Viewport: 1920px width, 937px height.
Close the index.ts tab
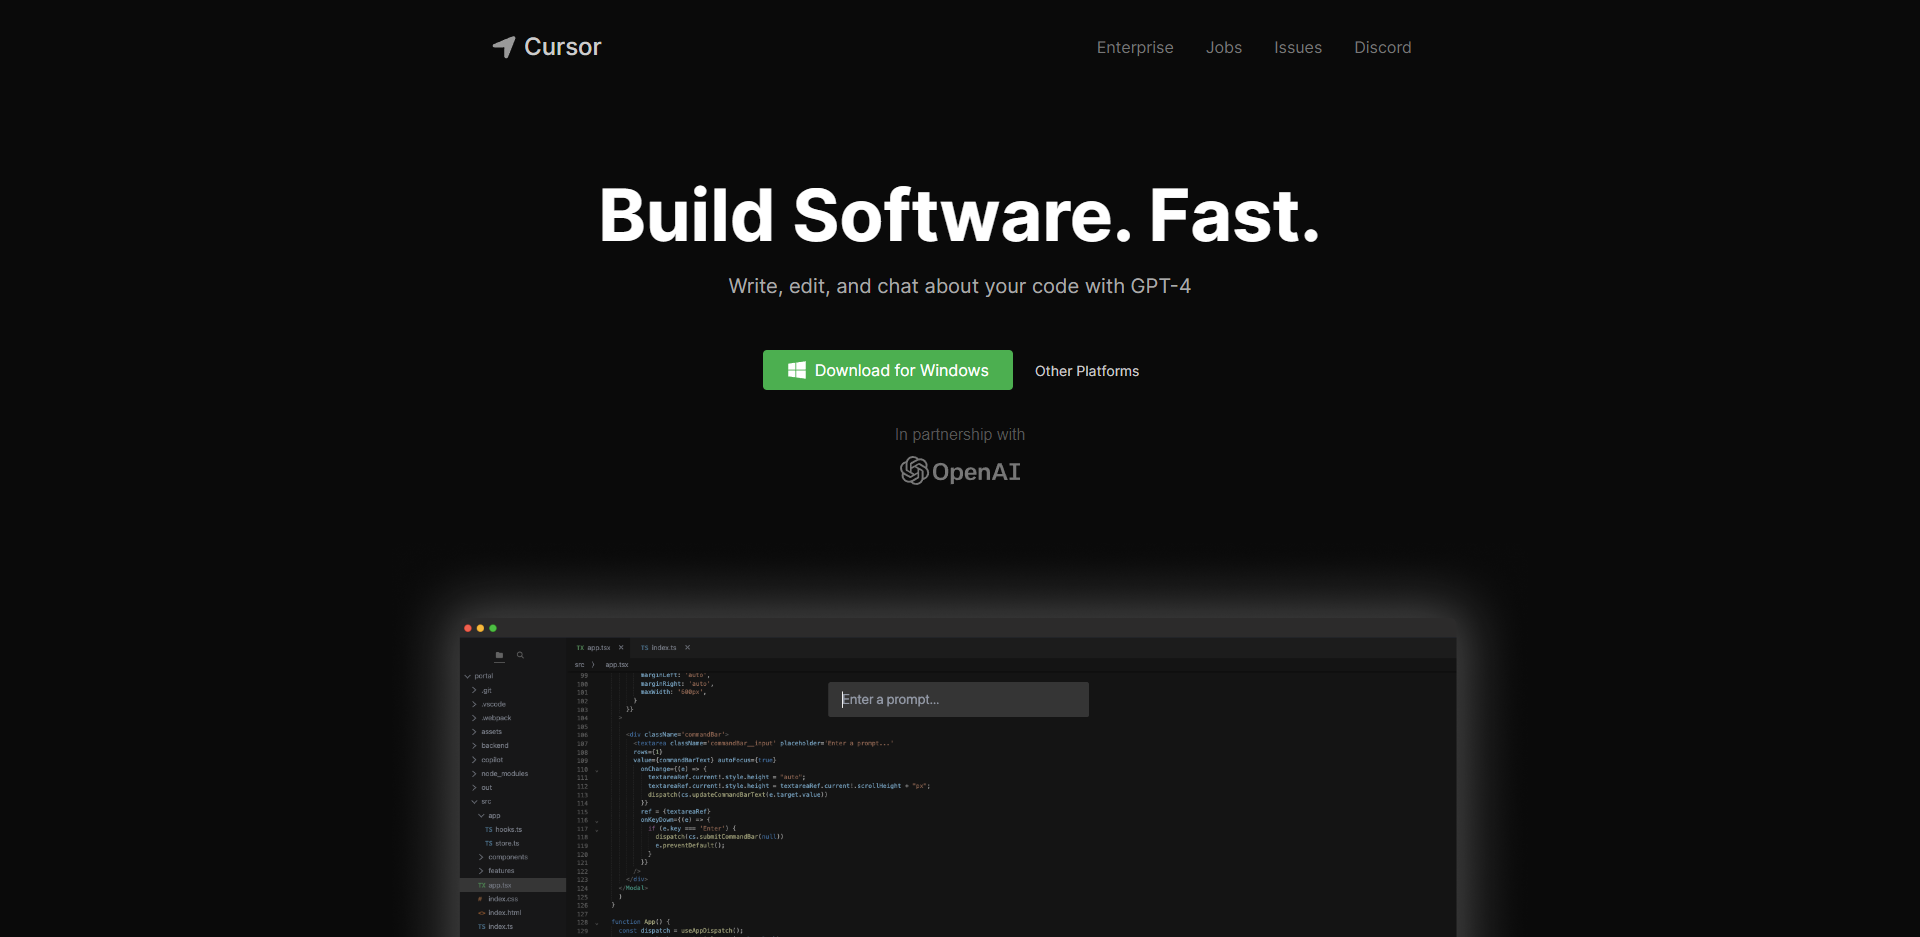(687, 648)
